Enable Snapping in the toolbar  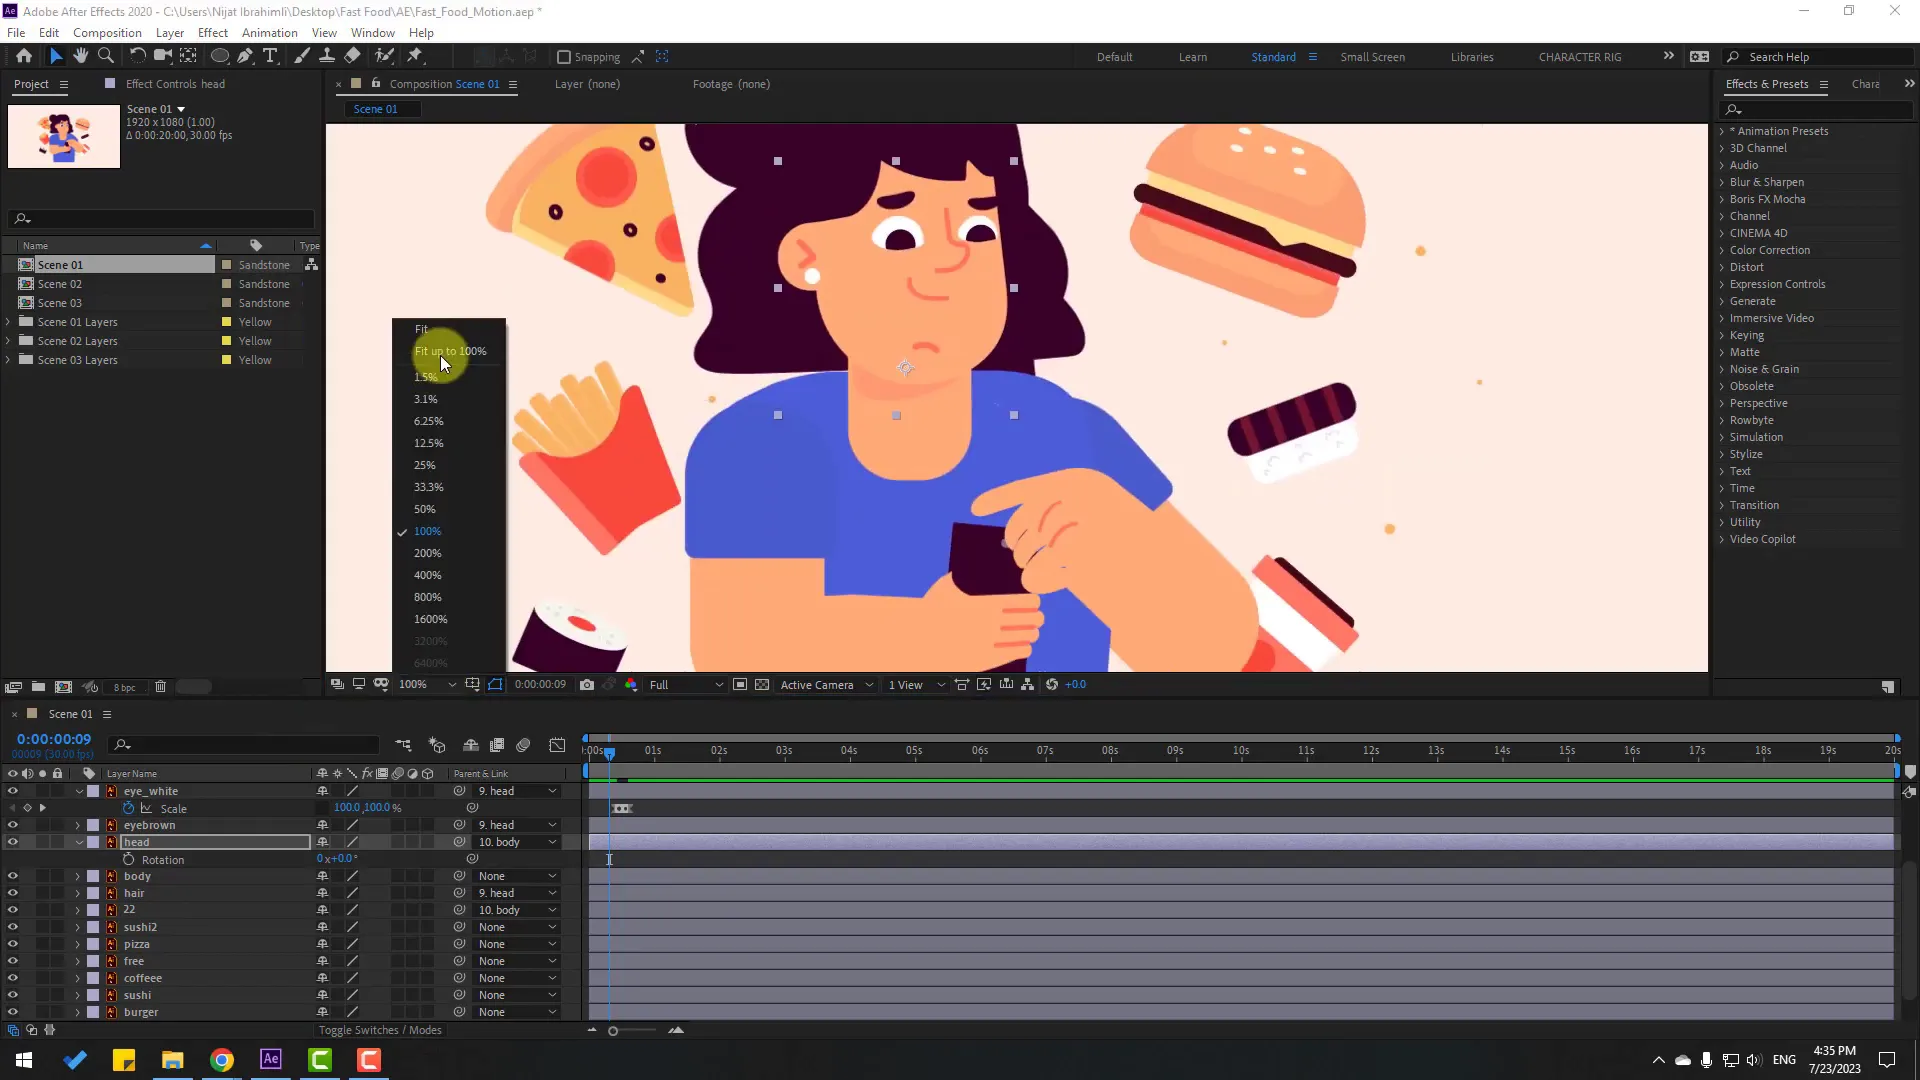pos(566,57)
